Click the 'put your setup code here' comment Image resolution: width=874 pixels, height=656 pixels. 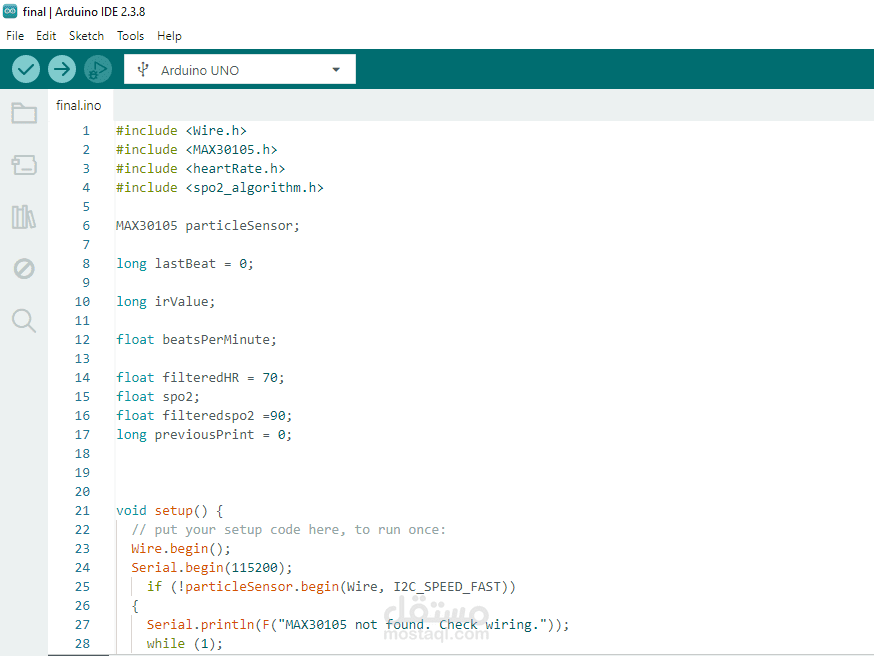point(289,529)
